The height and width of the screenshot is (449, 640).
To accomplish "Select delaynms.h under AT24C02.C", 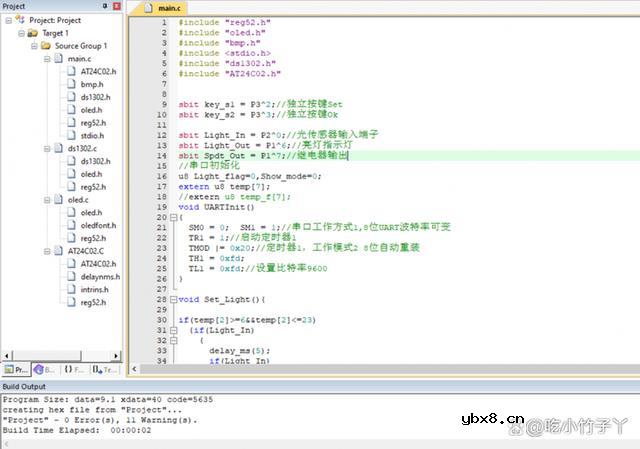I will pos(99,276).
